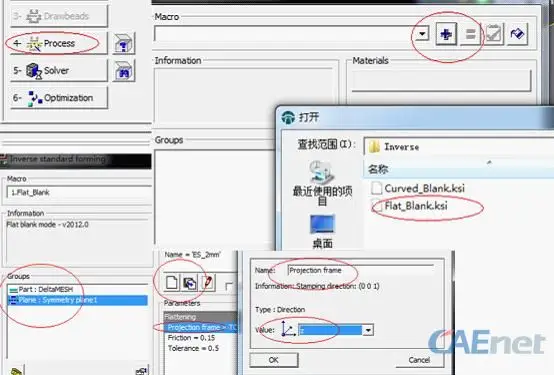Toggle the checkbox beside the pen icon

229,286
